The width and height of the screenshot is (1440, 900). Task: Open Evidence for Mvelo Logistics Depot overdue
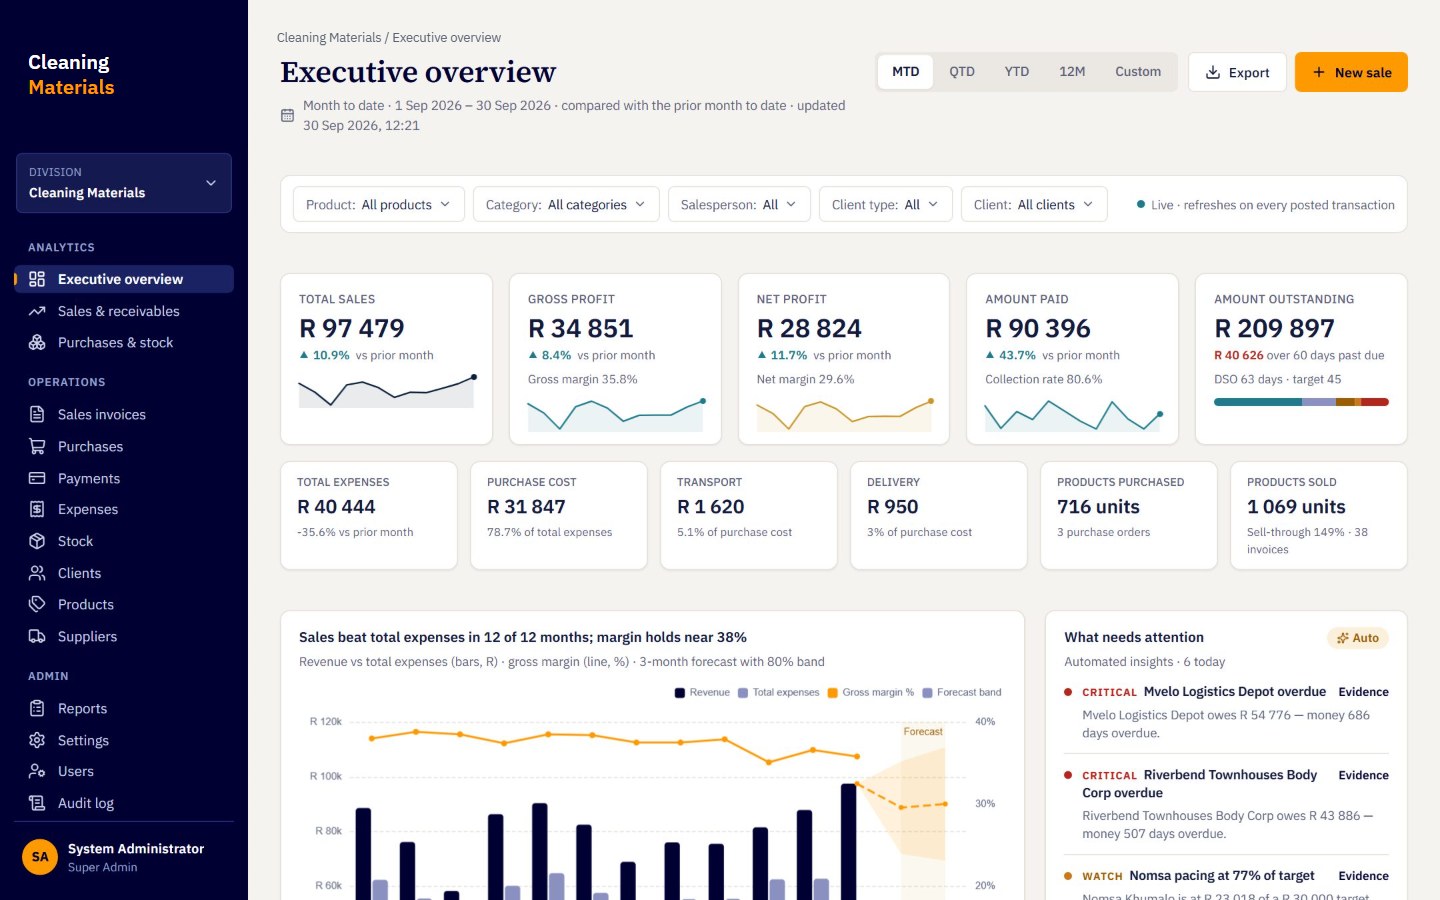point(1363,692)
